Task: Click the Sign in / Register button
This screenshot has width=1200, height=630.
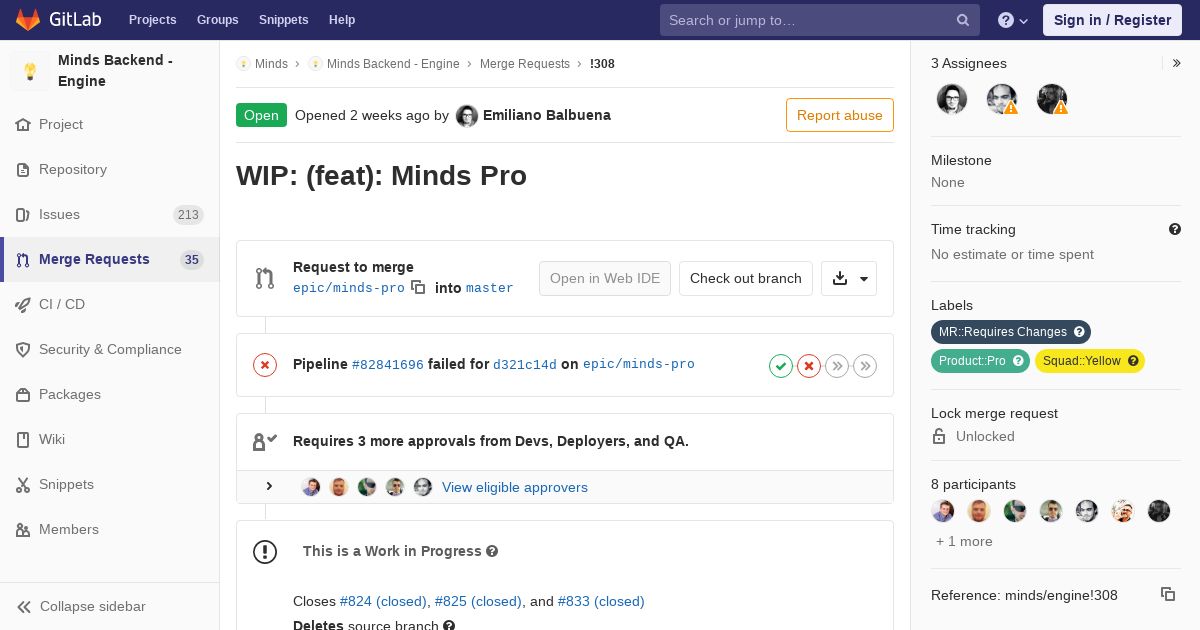Action: pyautogui.click(x=1112, y=20)
